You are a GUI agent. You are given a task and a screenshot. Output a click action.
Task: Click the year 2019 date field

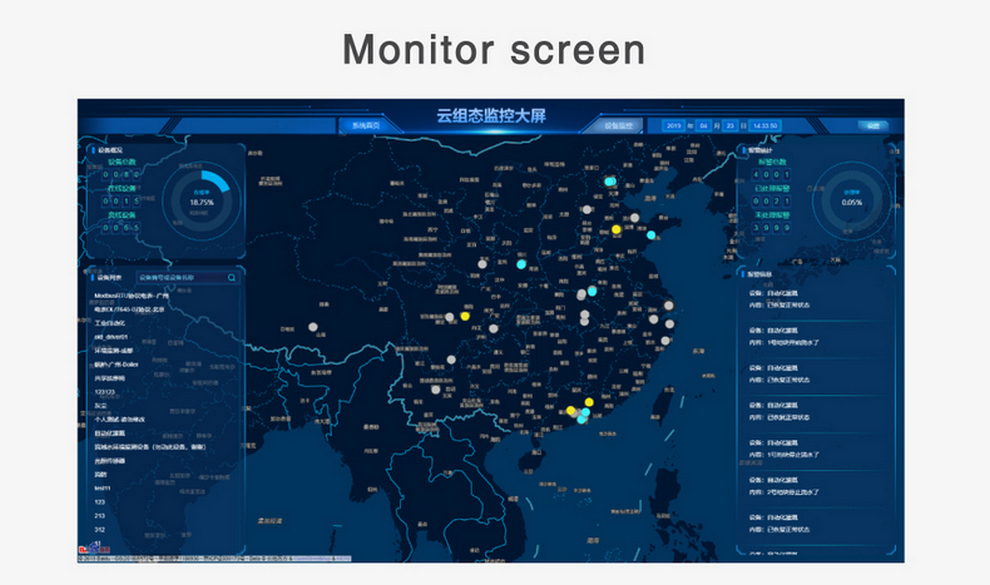click(x=673, y=126)
